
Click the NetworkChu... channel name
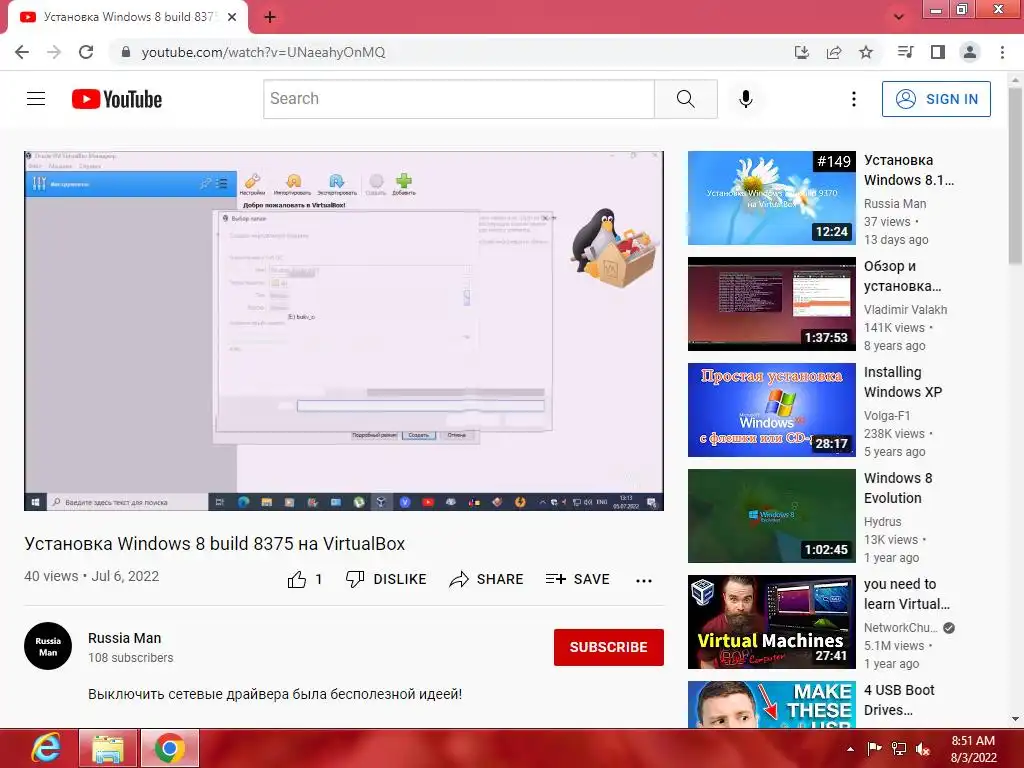point(900,628)
